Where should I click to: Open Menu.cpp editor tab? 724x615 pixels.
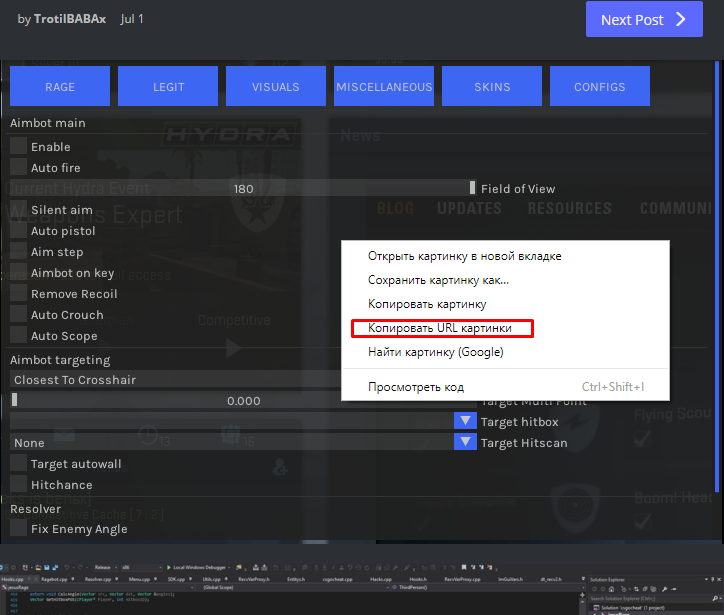139,579
